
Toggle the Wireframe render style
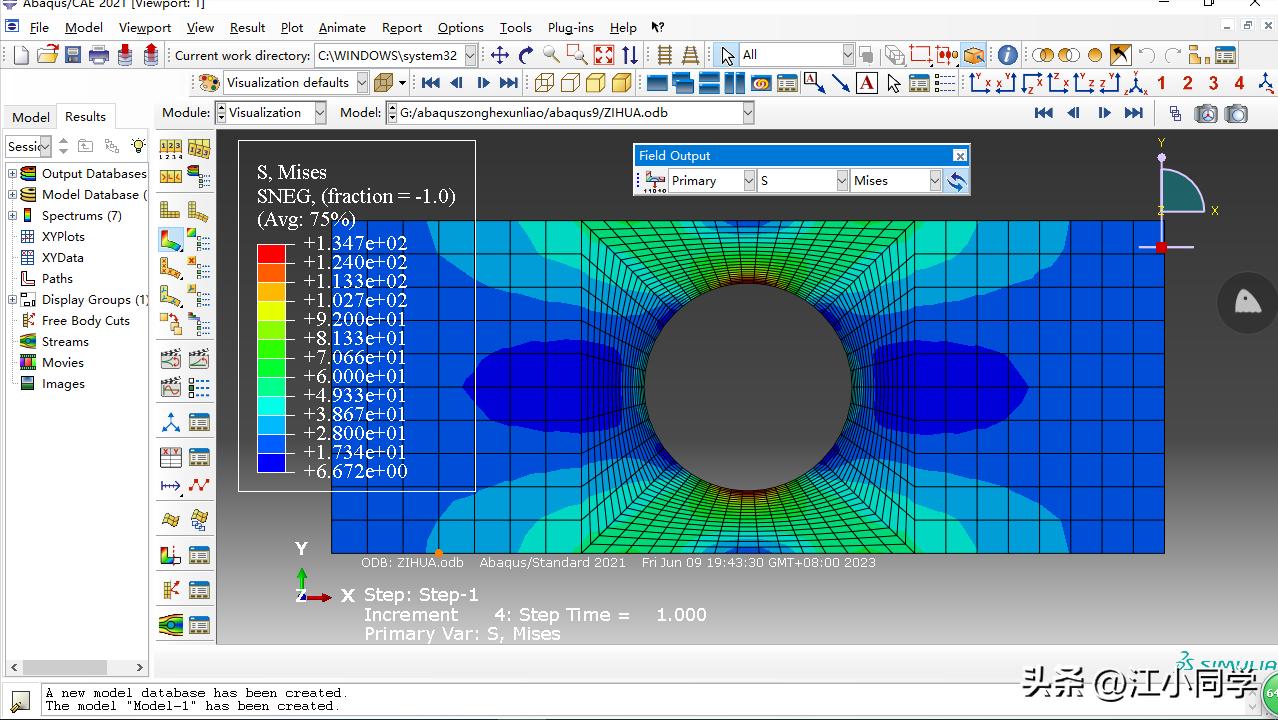click(544, 83)
